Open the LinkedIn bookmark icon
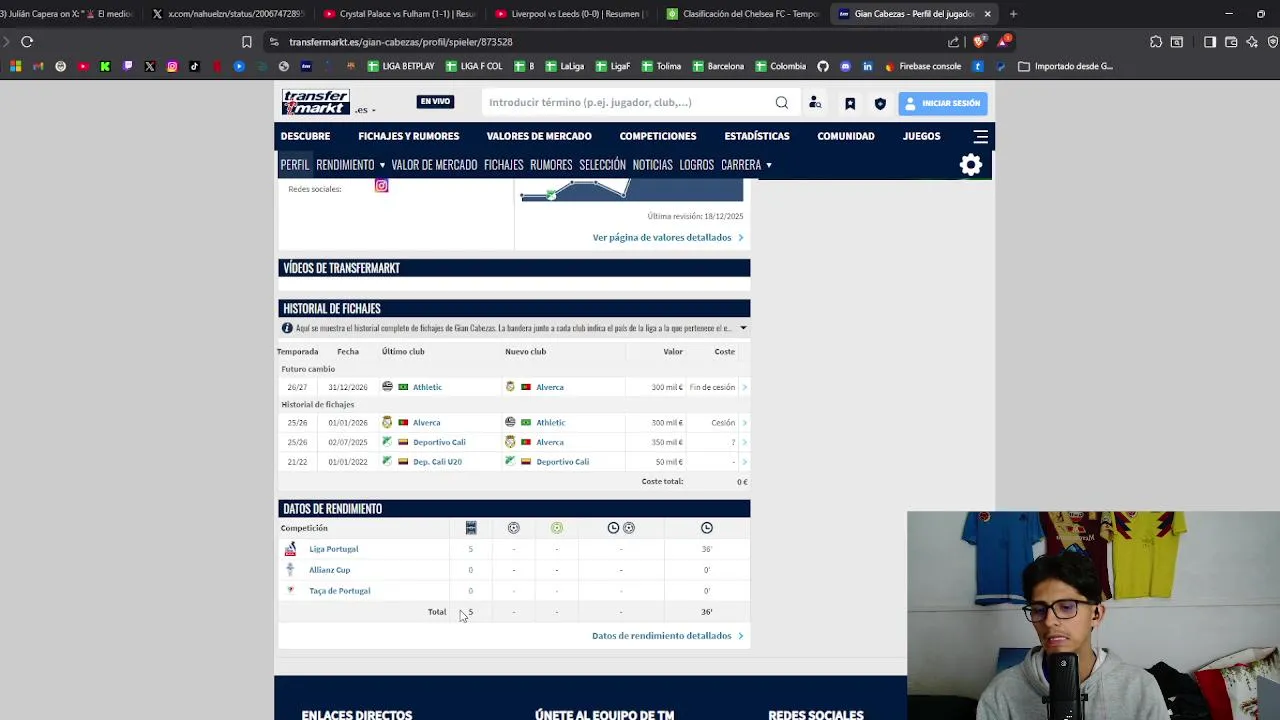 point(867,66)
